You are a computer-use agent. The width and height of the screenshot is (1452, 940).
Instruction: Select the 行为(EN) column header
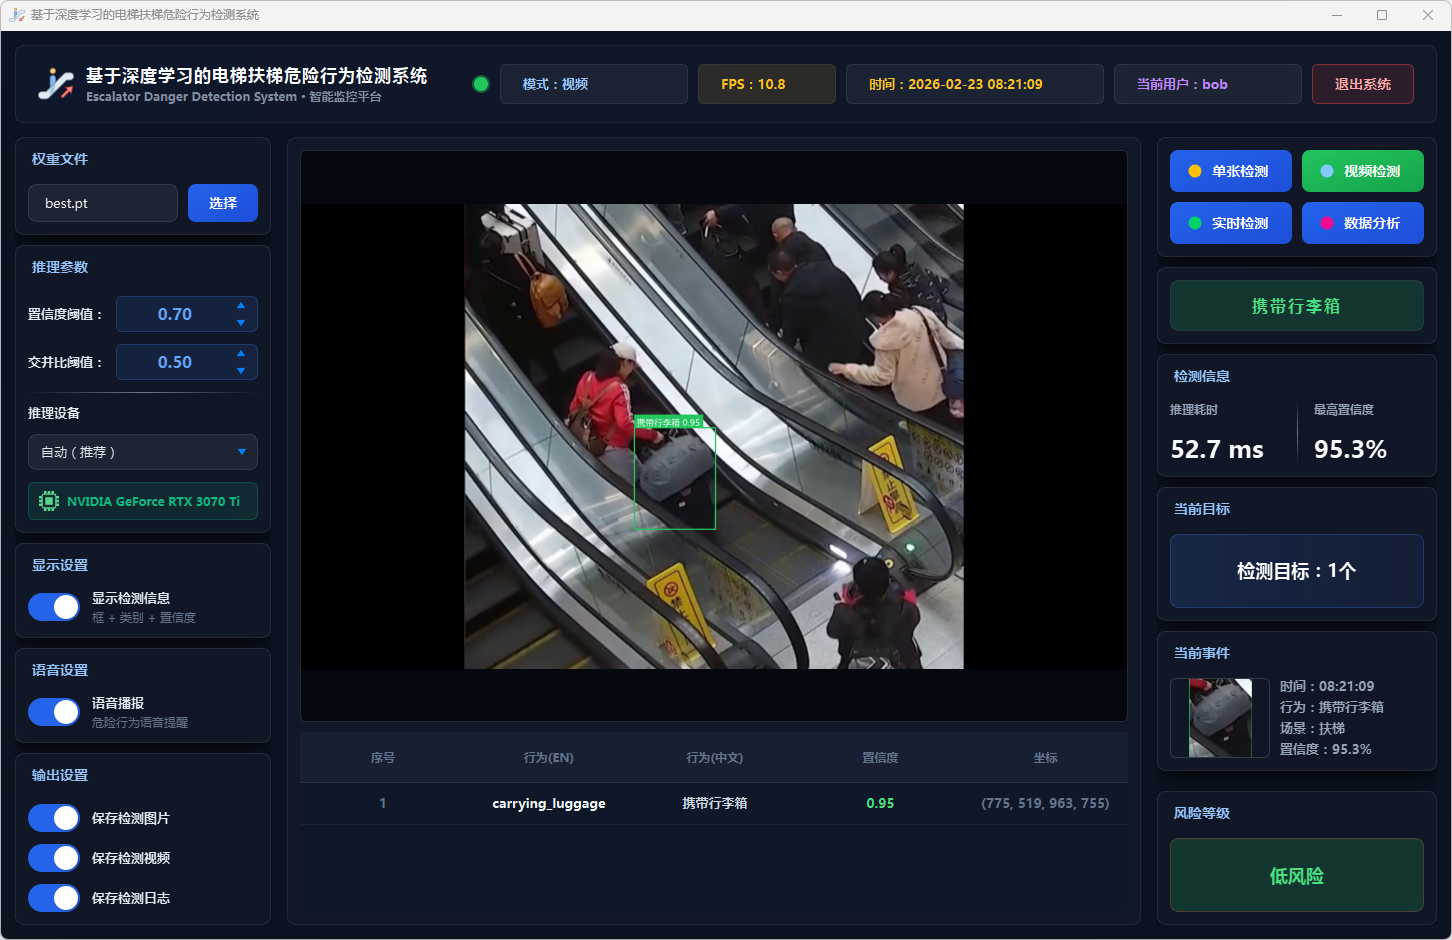(548, 758)
